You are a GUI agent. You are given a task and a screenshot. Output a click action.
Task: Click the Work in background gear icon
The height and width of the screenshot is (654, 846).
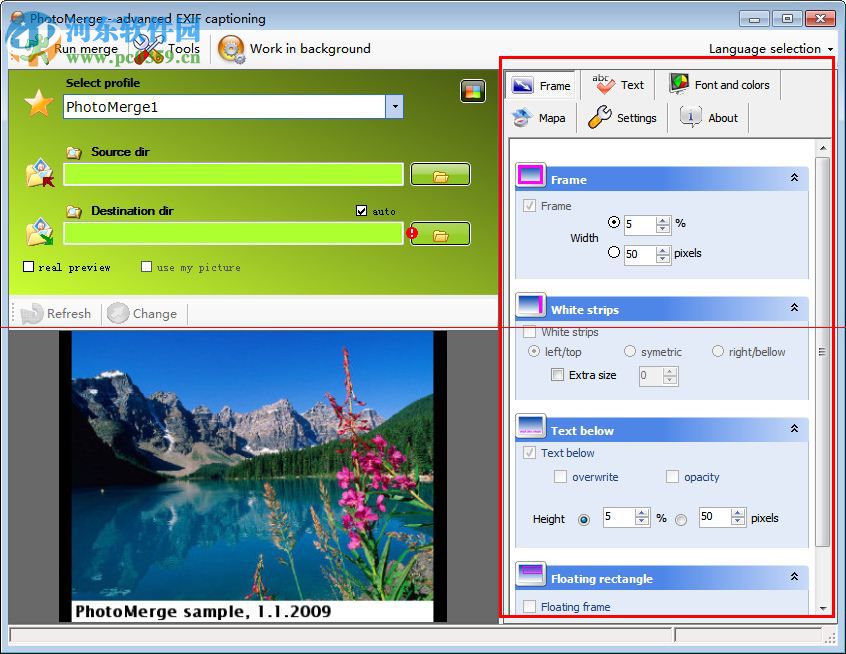point(231,49)
